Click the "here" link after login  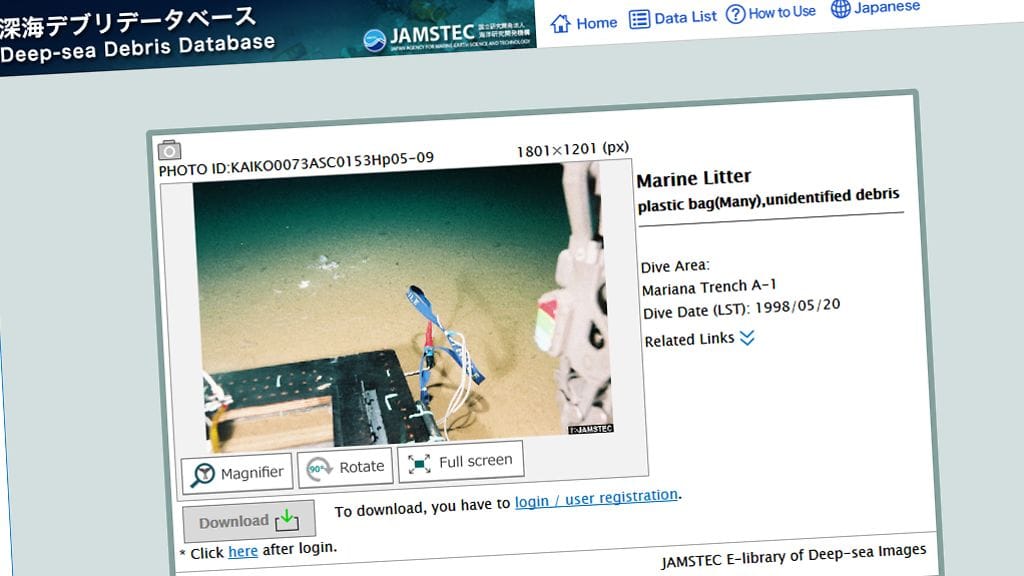(243, 551)
